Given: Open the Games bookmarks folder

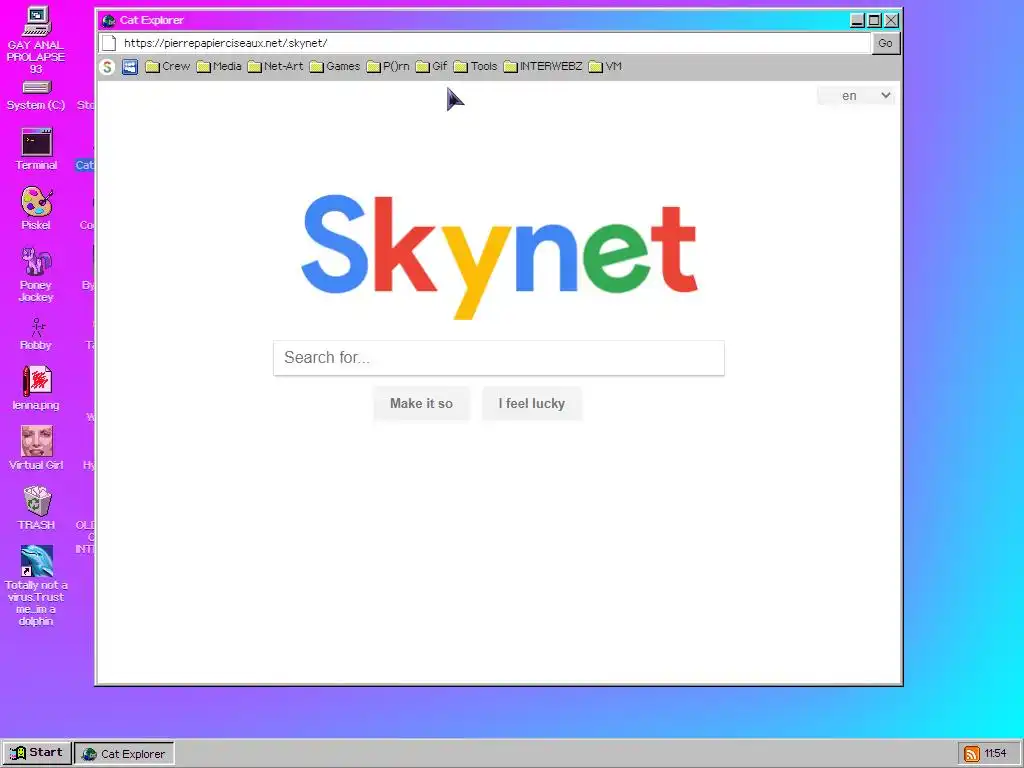Looking at the screenshot, I should [x=334, y=67].
